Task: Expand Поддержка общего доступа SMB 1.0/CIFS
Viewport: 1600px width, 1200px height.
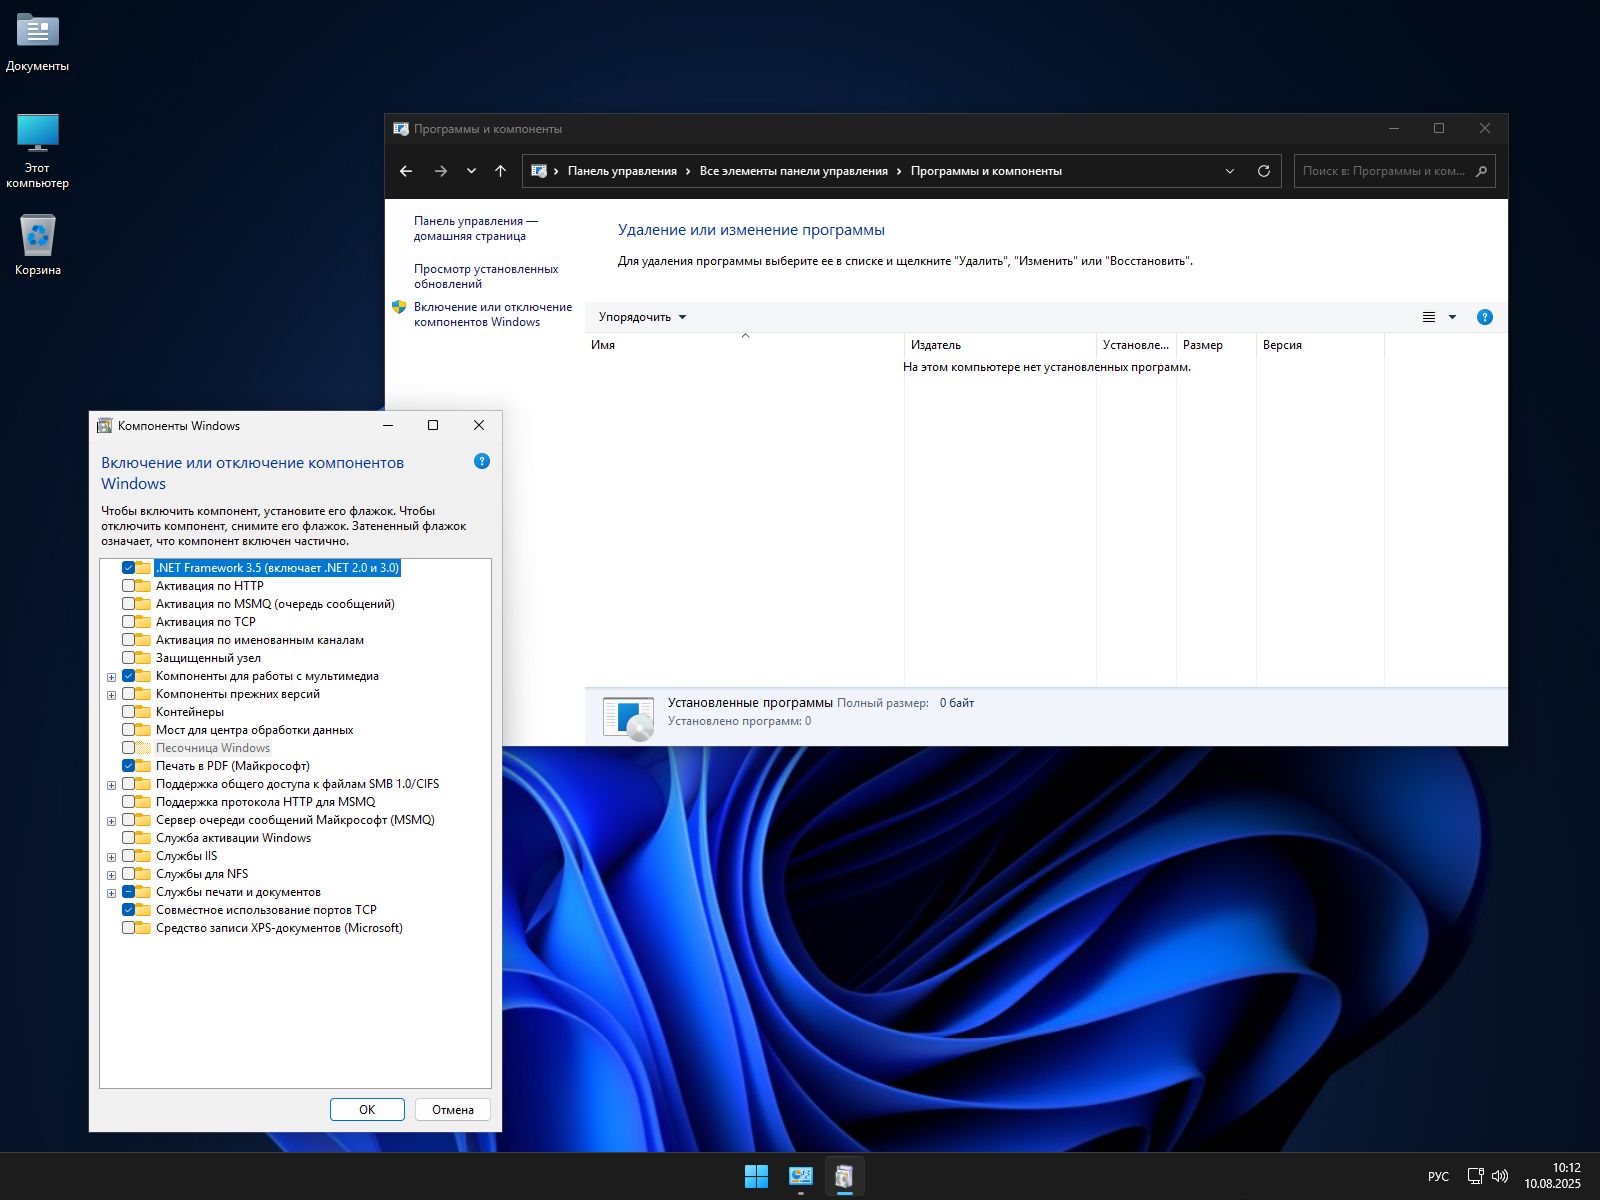Action: [x=111, y=785]
